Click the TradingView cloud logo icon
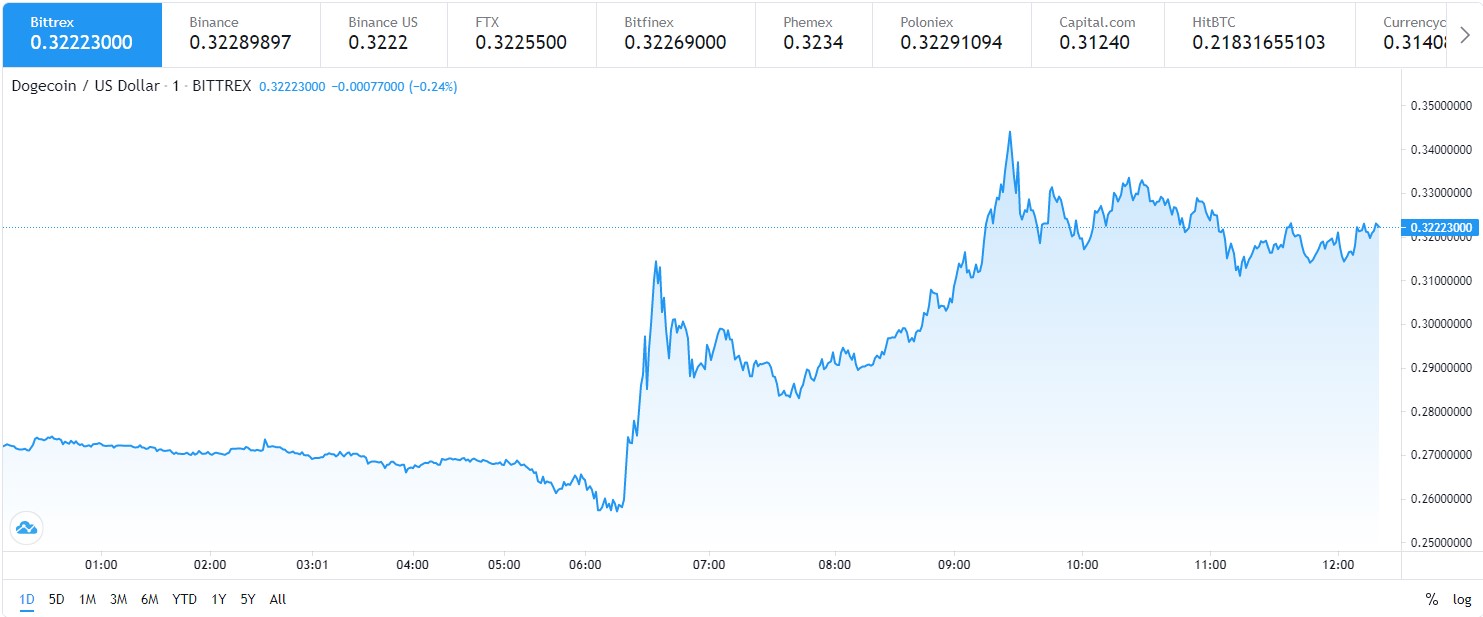Viewport: 1483px width, 617px height. [25, 528]
